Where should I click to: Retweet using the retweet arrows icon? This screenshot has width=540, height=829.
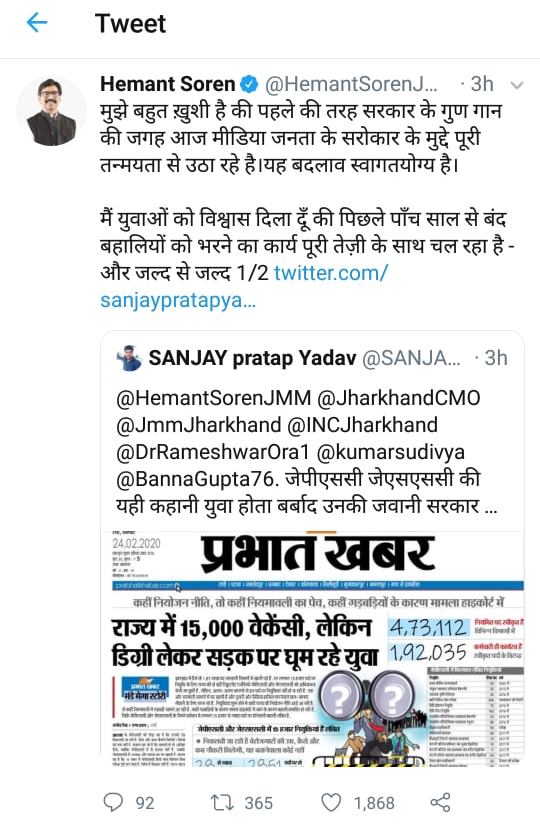[223, 803]
